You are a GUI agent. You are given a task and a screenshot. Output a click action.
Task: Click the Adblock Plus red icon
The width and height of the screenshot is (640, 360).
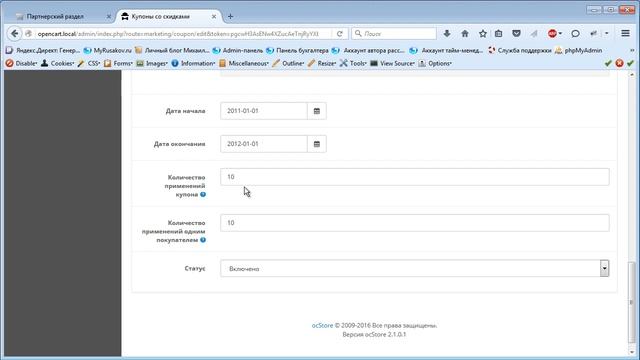click(552, 33)
